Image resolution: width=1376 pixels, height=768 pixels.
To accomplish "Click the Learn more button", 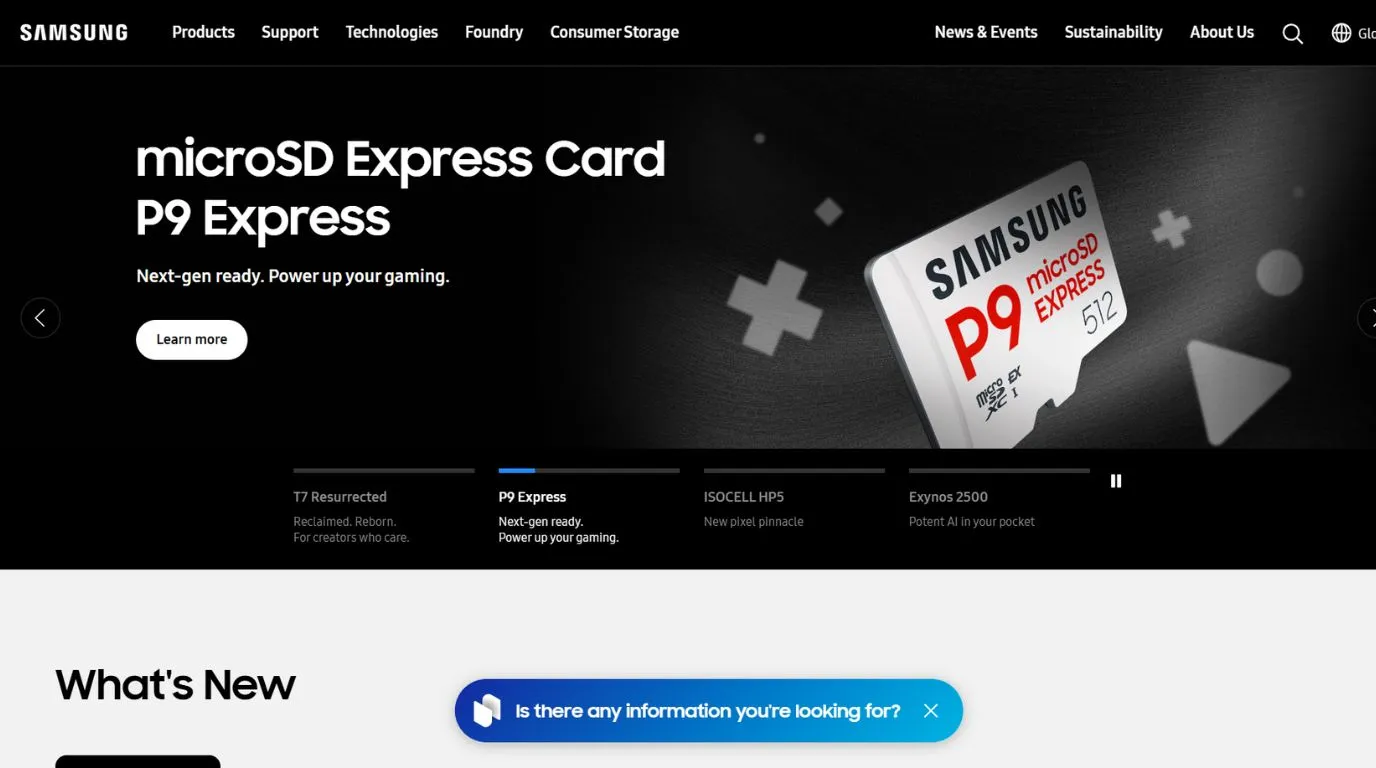I will pos(192,340).
